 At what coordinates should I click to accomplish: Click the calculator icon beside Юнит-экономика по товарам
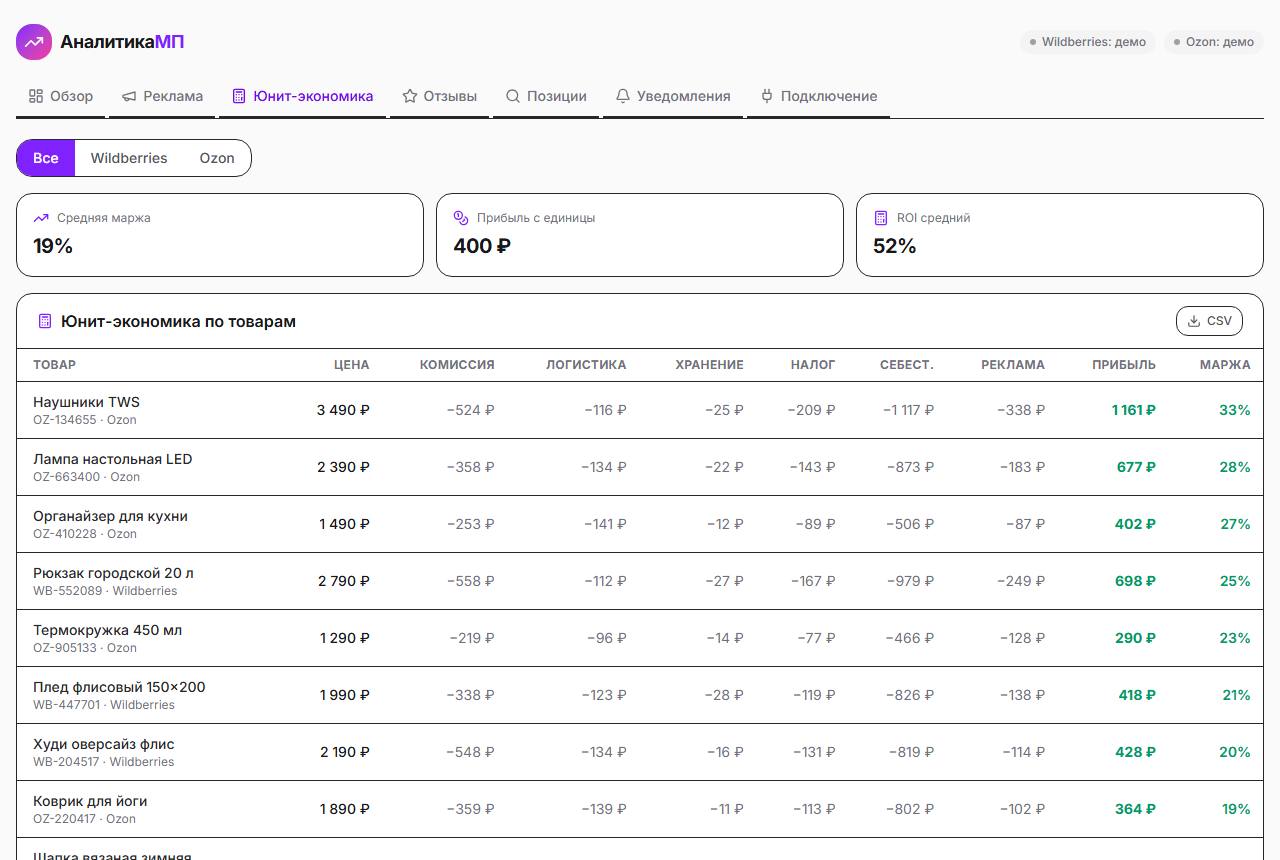[44, 321]
